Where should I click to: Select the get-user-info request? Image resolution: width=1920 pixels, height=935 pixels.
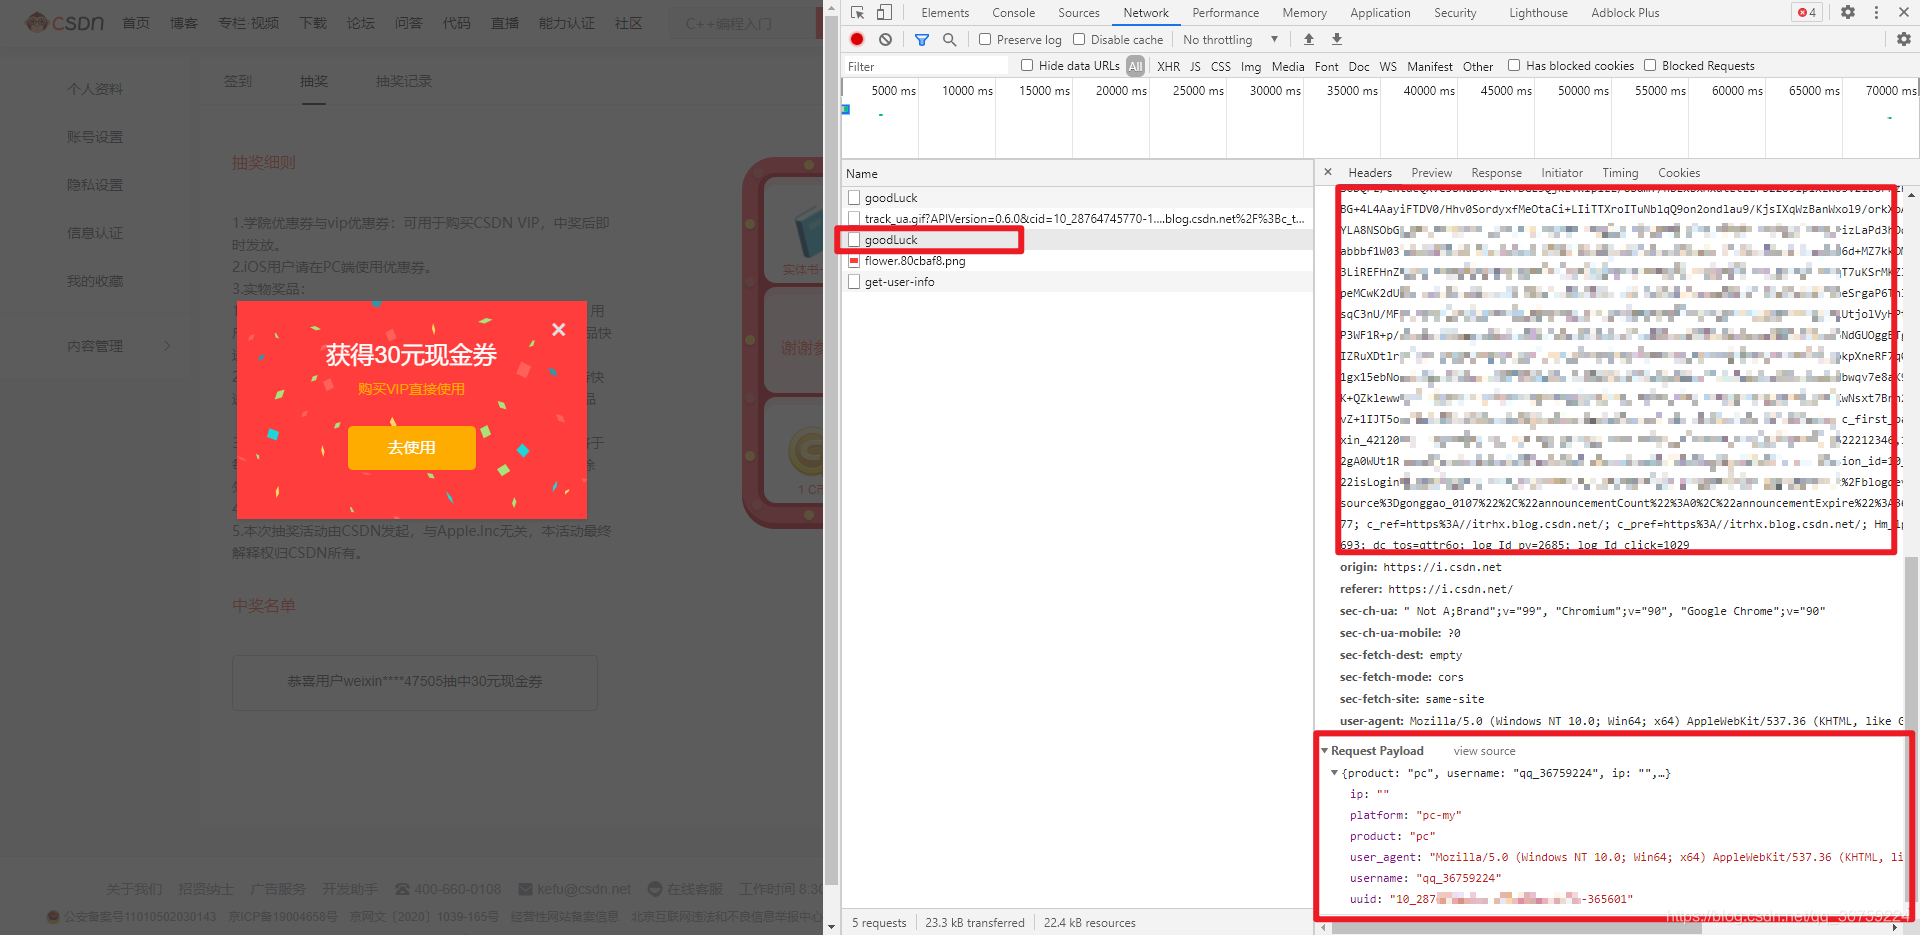1077,282
